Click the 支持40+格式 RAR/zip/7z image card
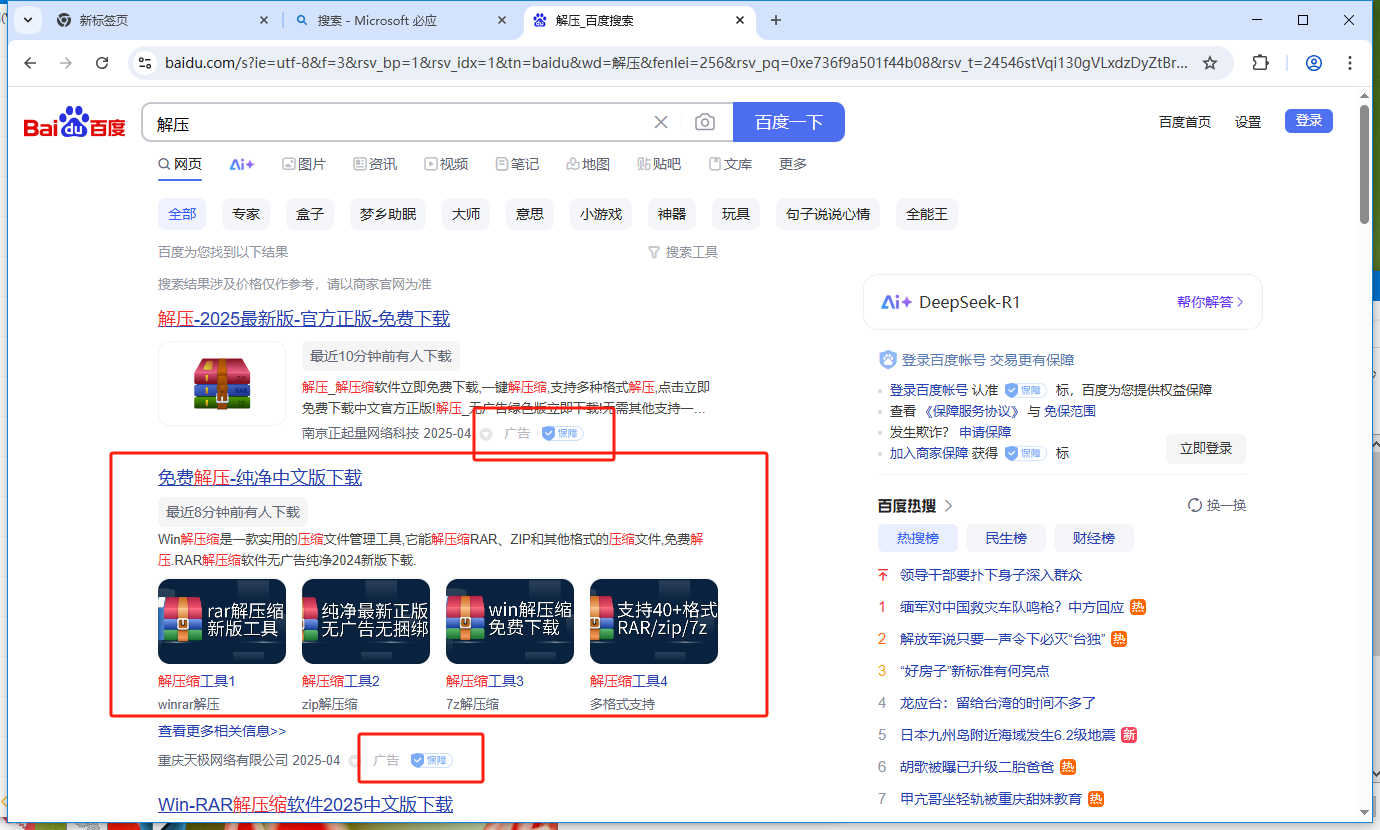This screenshot has height=830, width=1380. pos(654,621)
